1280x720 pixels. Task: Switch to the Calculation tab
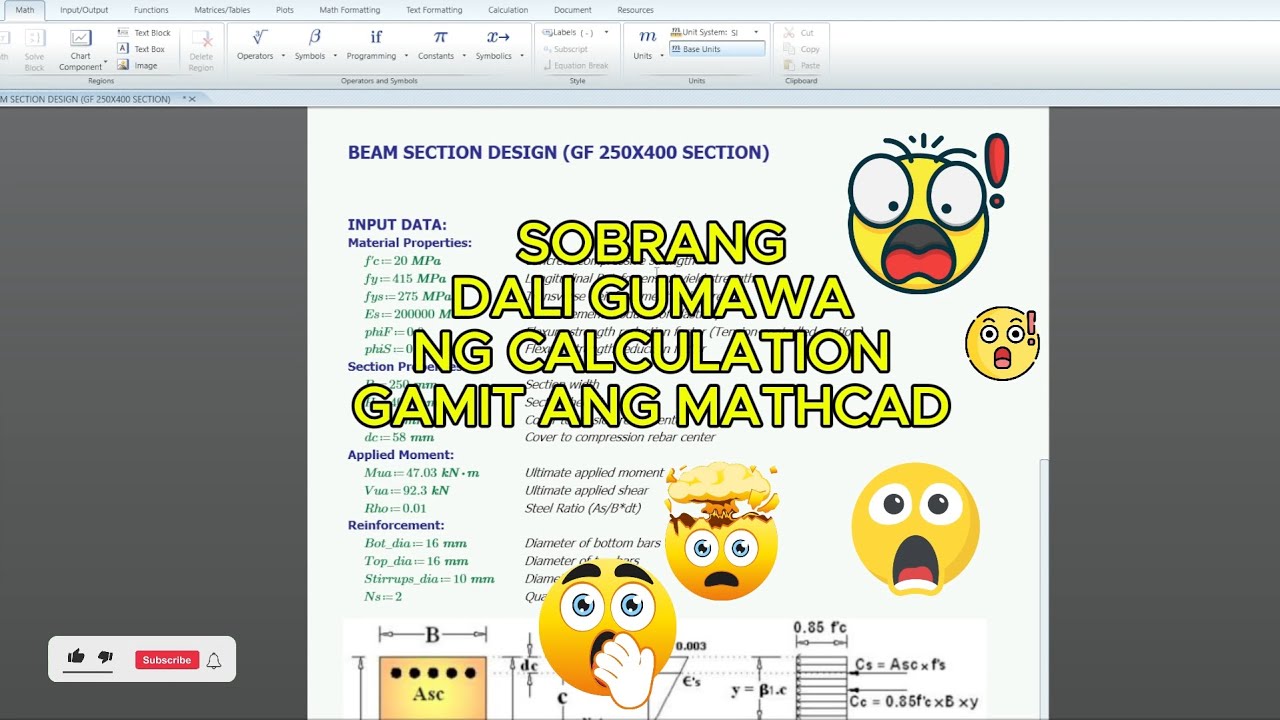tap(508, 10)
